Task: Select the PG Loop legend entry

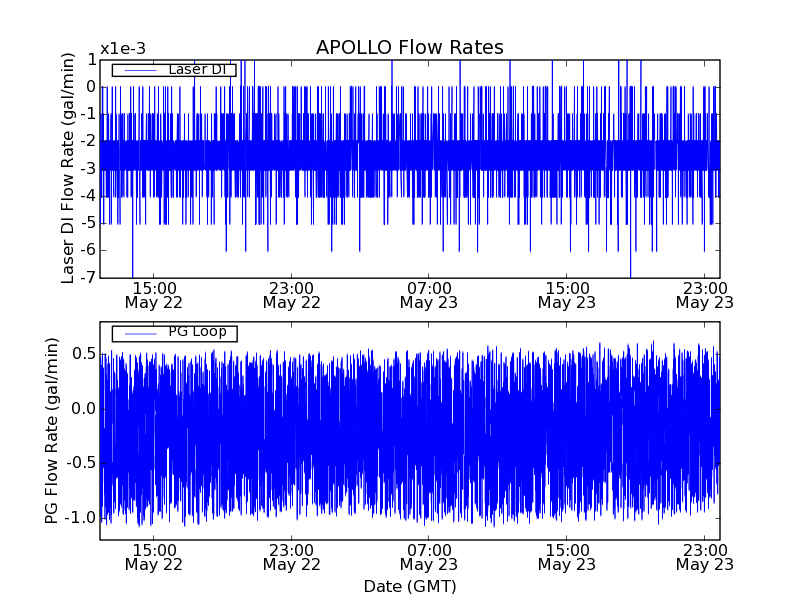Action: point(197,332)
